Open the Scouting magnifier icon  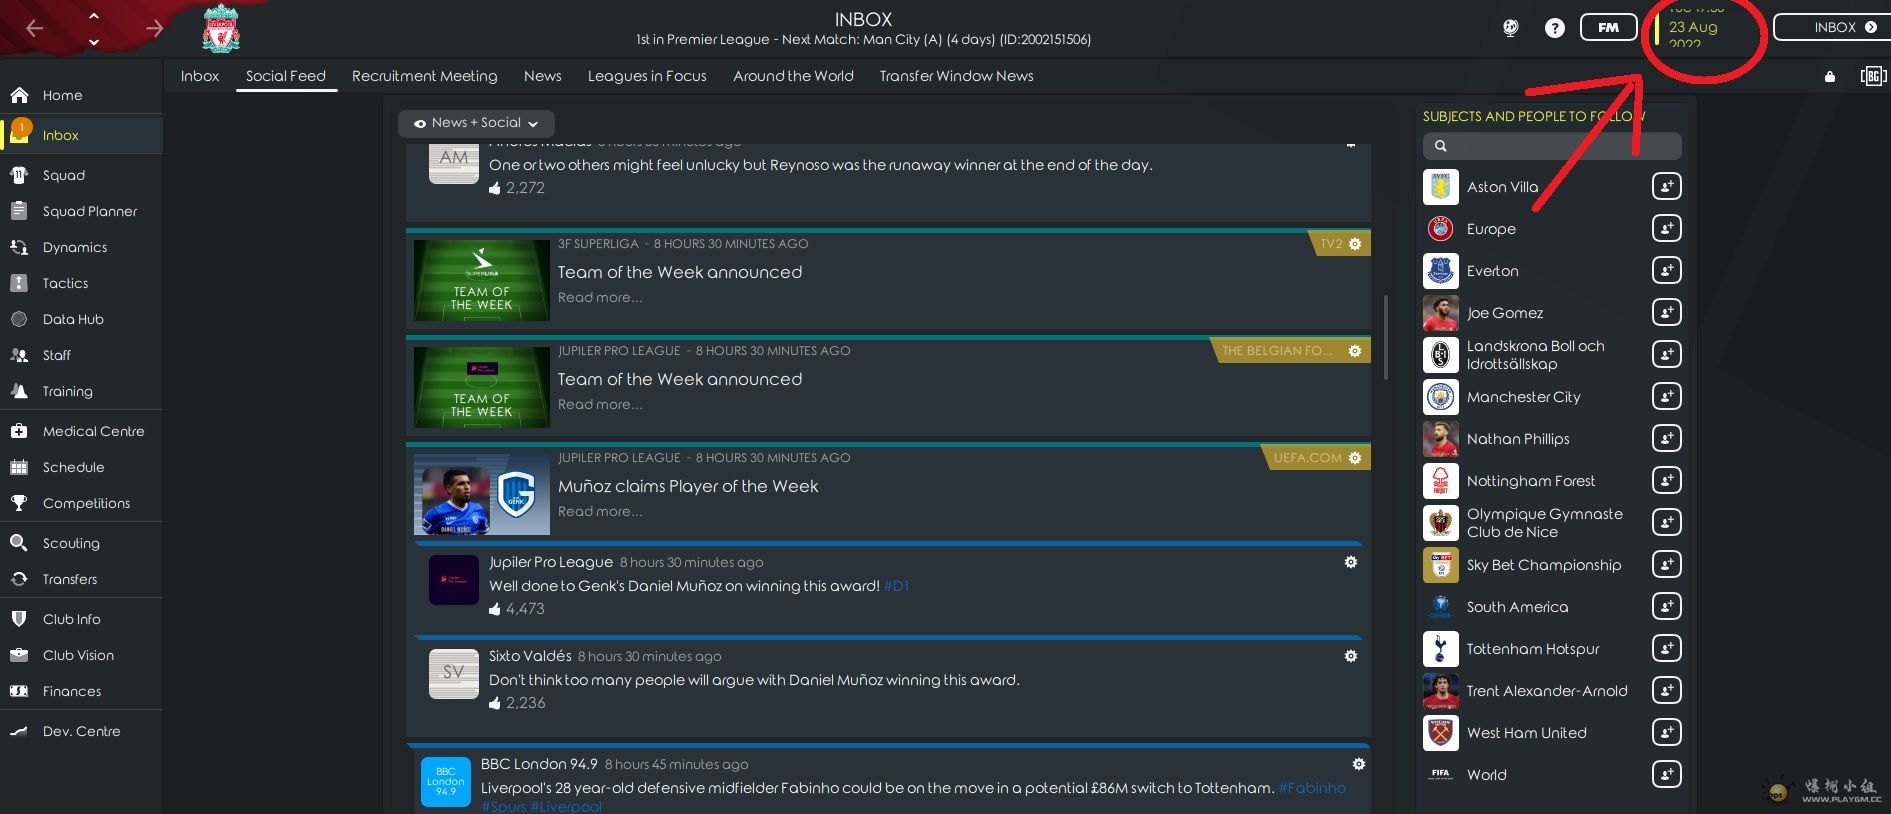(x=19, y=543)
